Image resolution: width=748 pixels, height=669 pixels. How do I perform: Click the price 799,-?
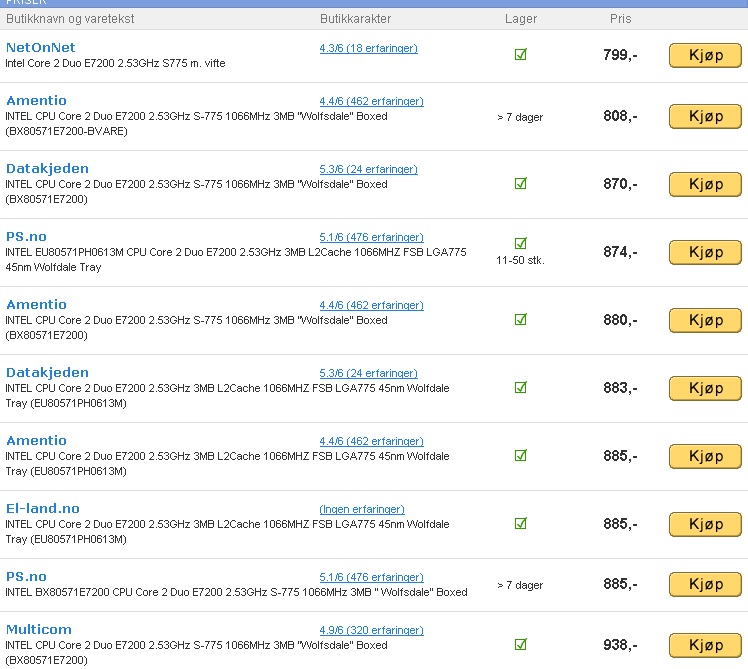[620, 55]
